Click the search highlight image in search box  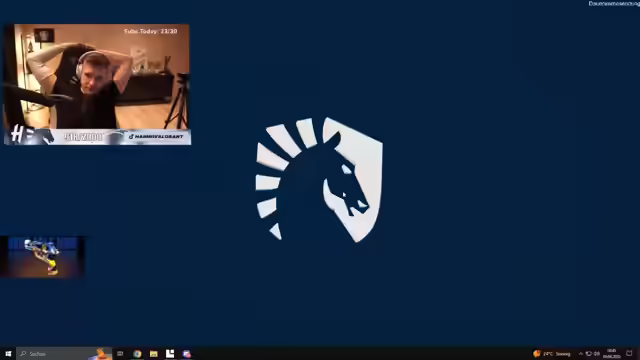click(x=101, y=353)
